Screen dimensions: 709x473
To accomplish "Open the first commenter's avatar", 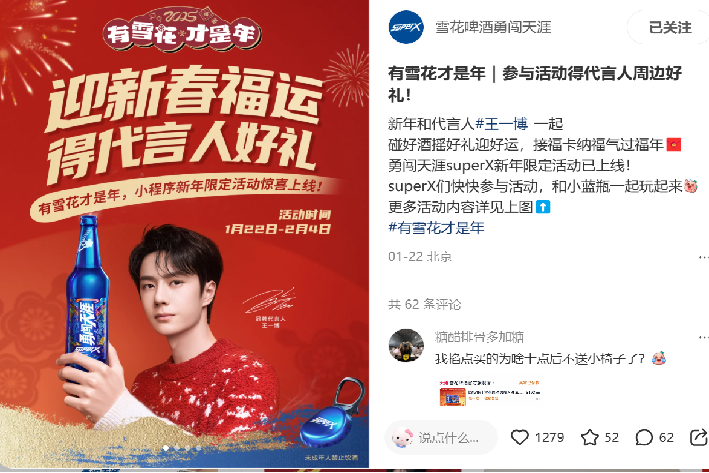I will (x=406, y=346).
